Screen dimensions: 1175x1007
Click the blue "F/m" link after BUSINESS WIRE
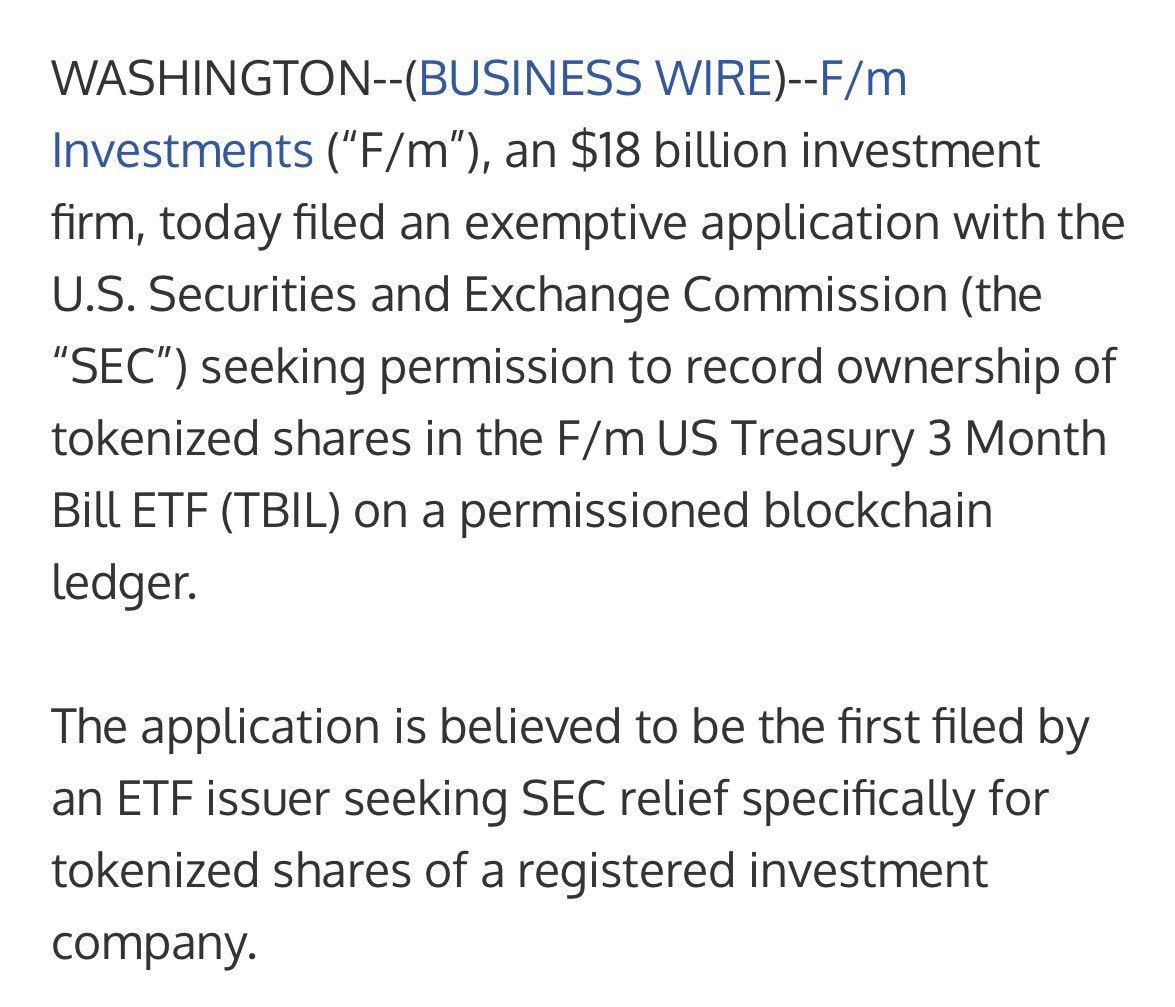coord(863,79)
